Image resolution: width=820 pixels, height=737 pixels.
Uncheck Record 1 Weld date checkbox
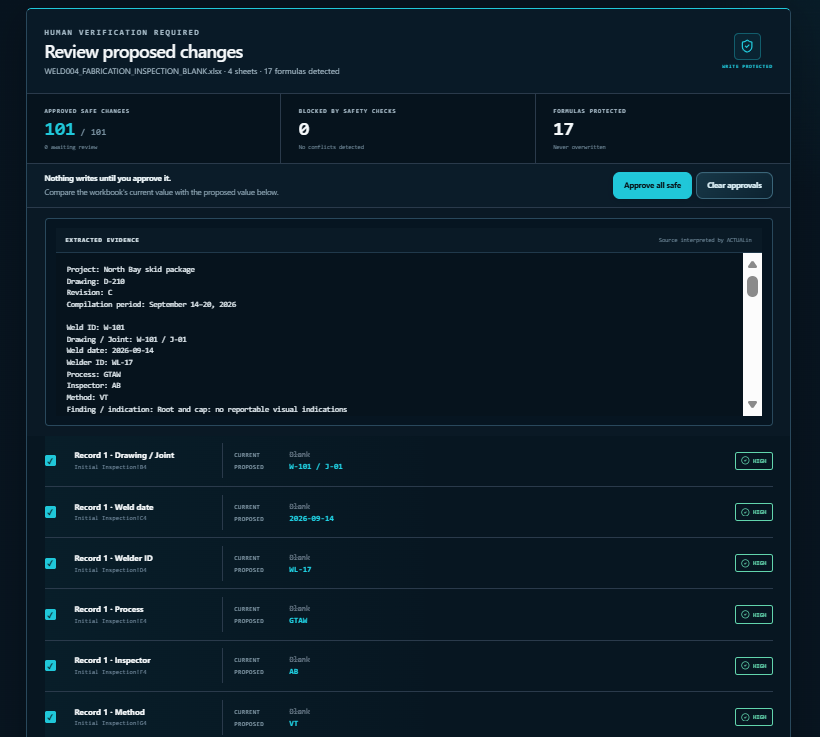(x=50, y=512)
